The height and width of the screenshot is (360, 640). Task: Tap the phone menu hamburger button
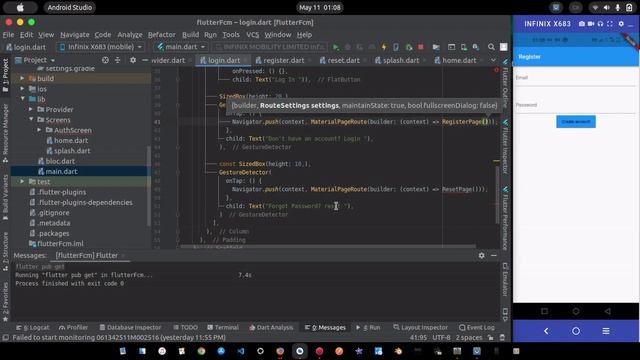(x=606, y=331)
